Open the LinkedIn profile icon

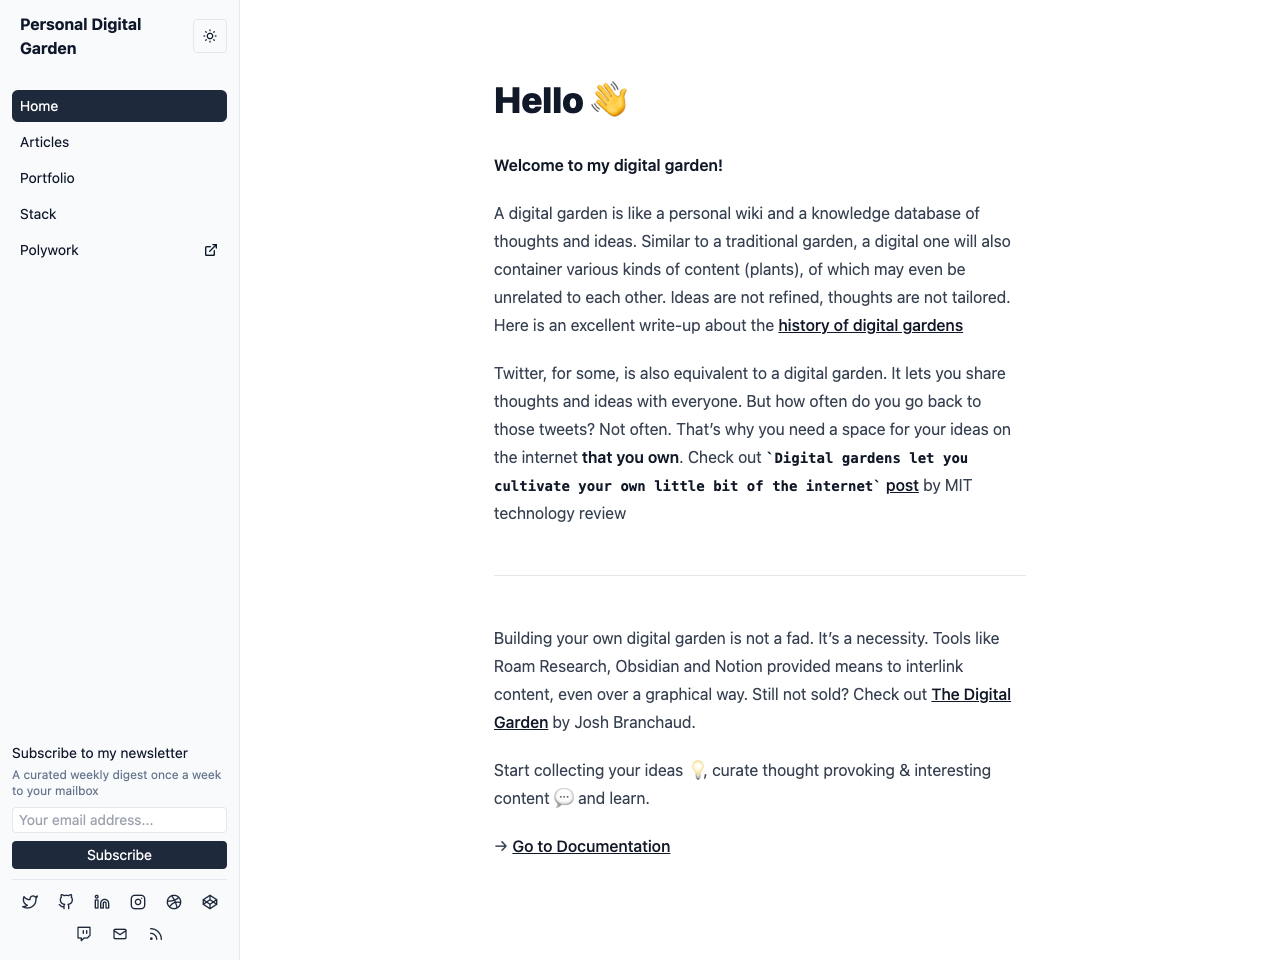(102, 902)
